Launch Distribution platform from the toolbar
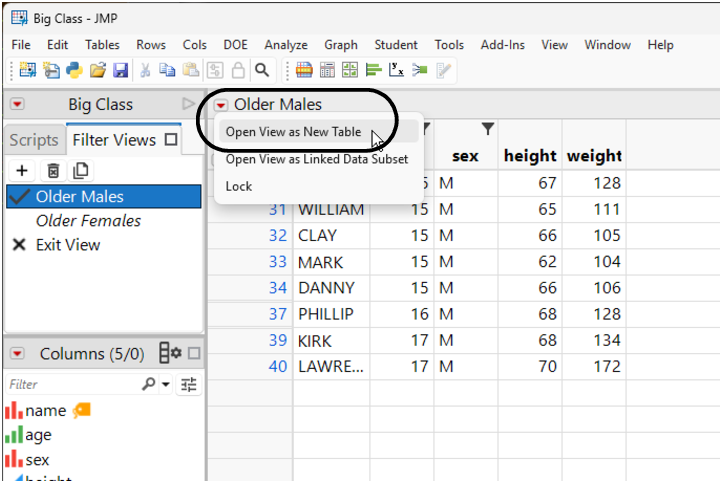The image size is (722, 483). (304, 70)
